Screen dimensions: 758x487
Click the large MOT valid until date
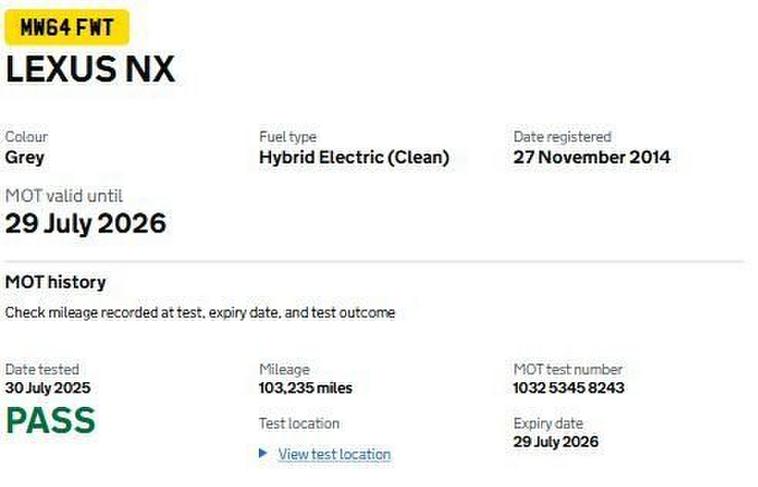click(85, 223)
